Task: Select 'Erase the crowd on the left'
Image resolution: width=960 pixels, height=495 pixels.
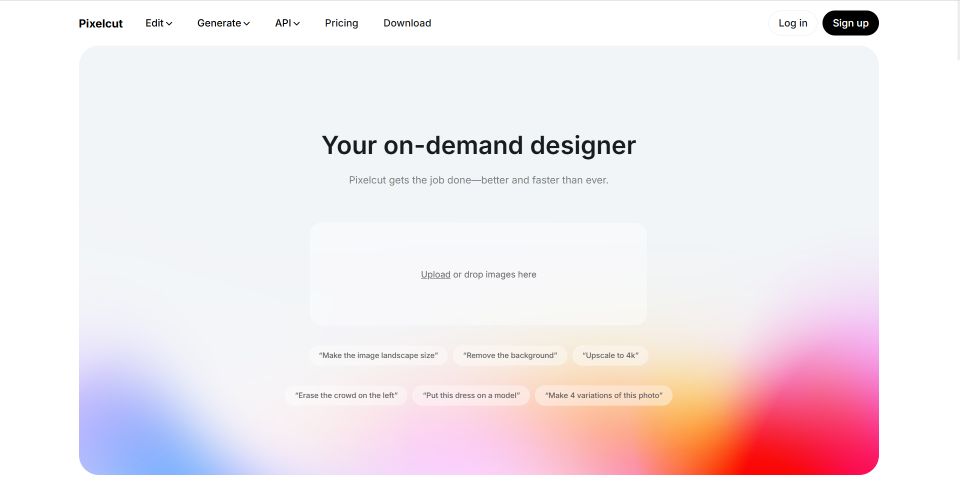Action: point(347,395)
